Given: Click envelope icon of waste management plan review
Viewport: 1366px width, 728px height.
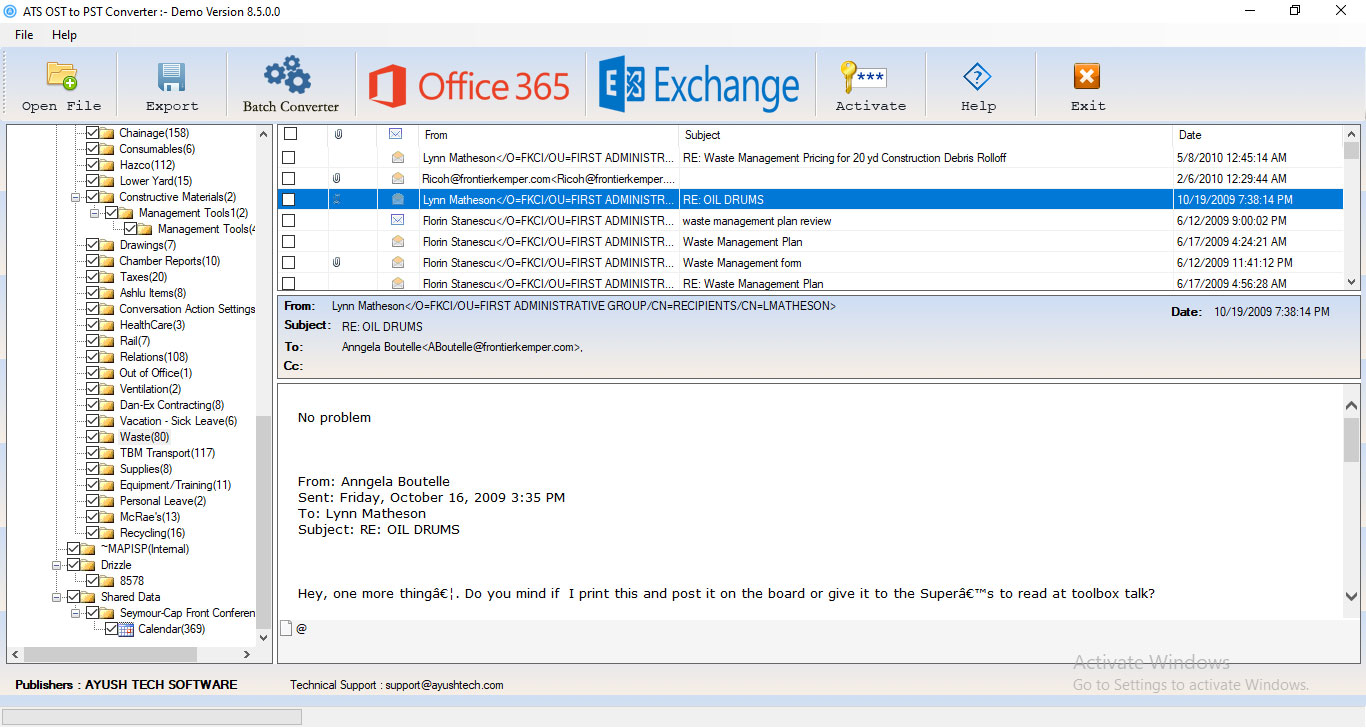Looking at the screenshot, I should point(398,220).
